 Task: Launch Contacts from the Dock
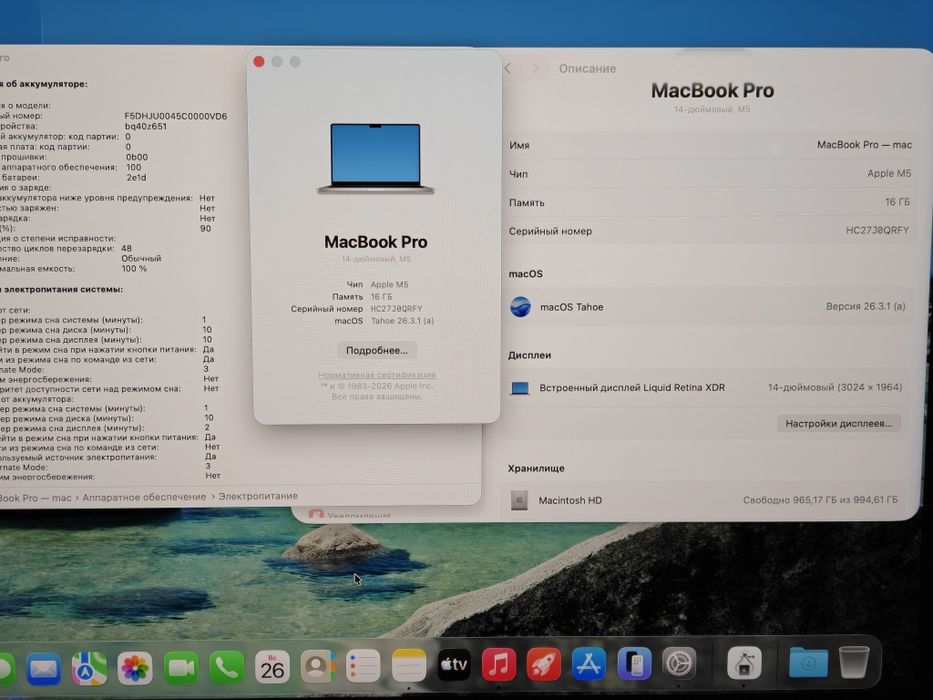[x=318, y=666]
